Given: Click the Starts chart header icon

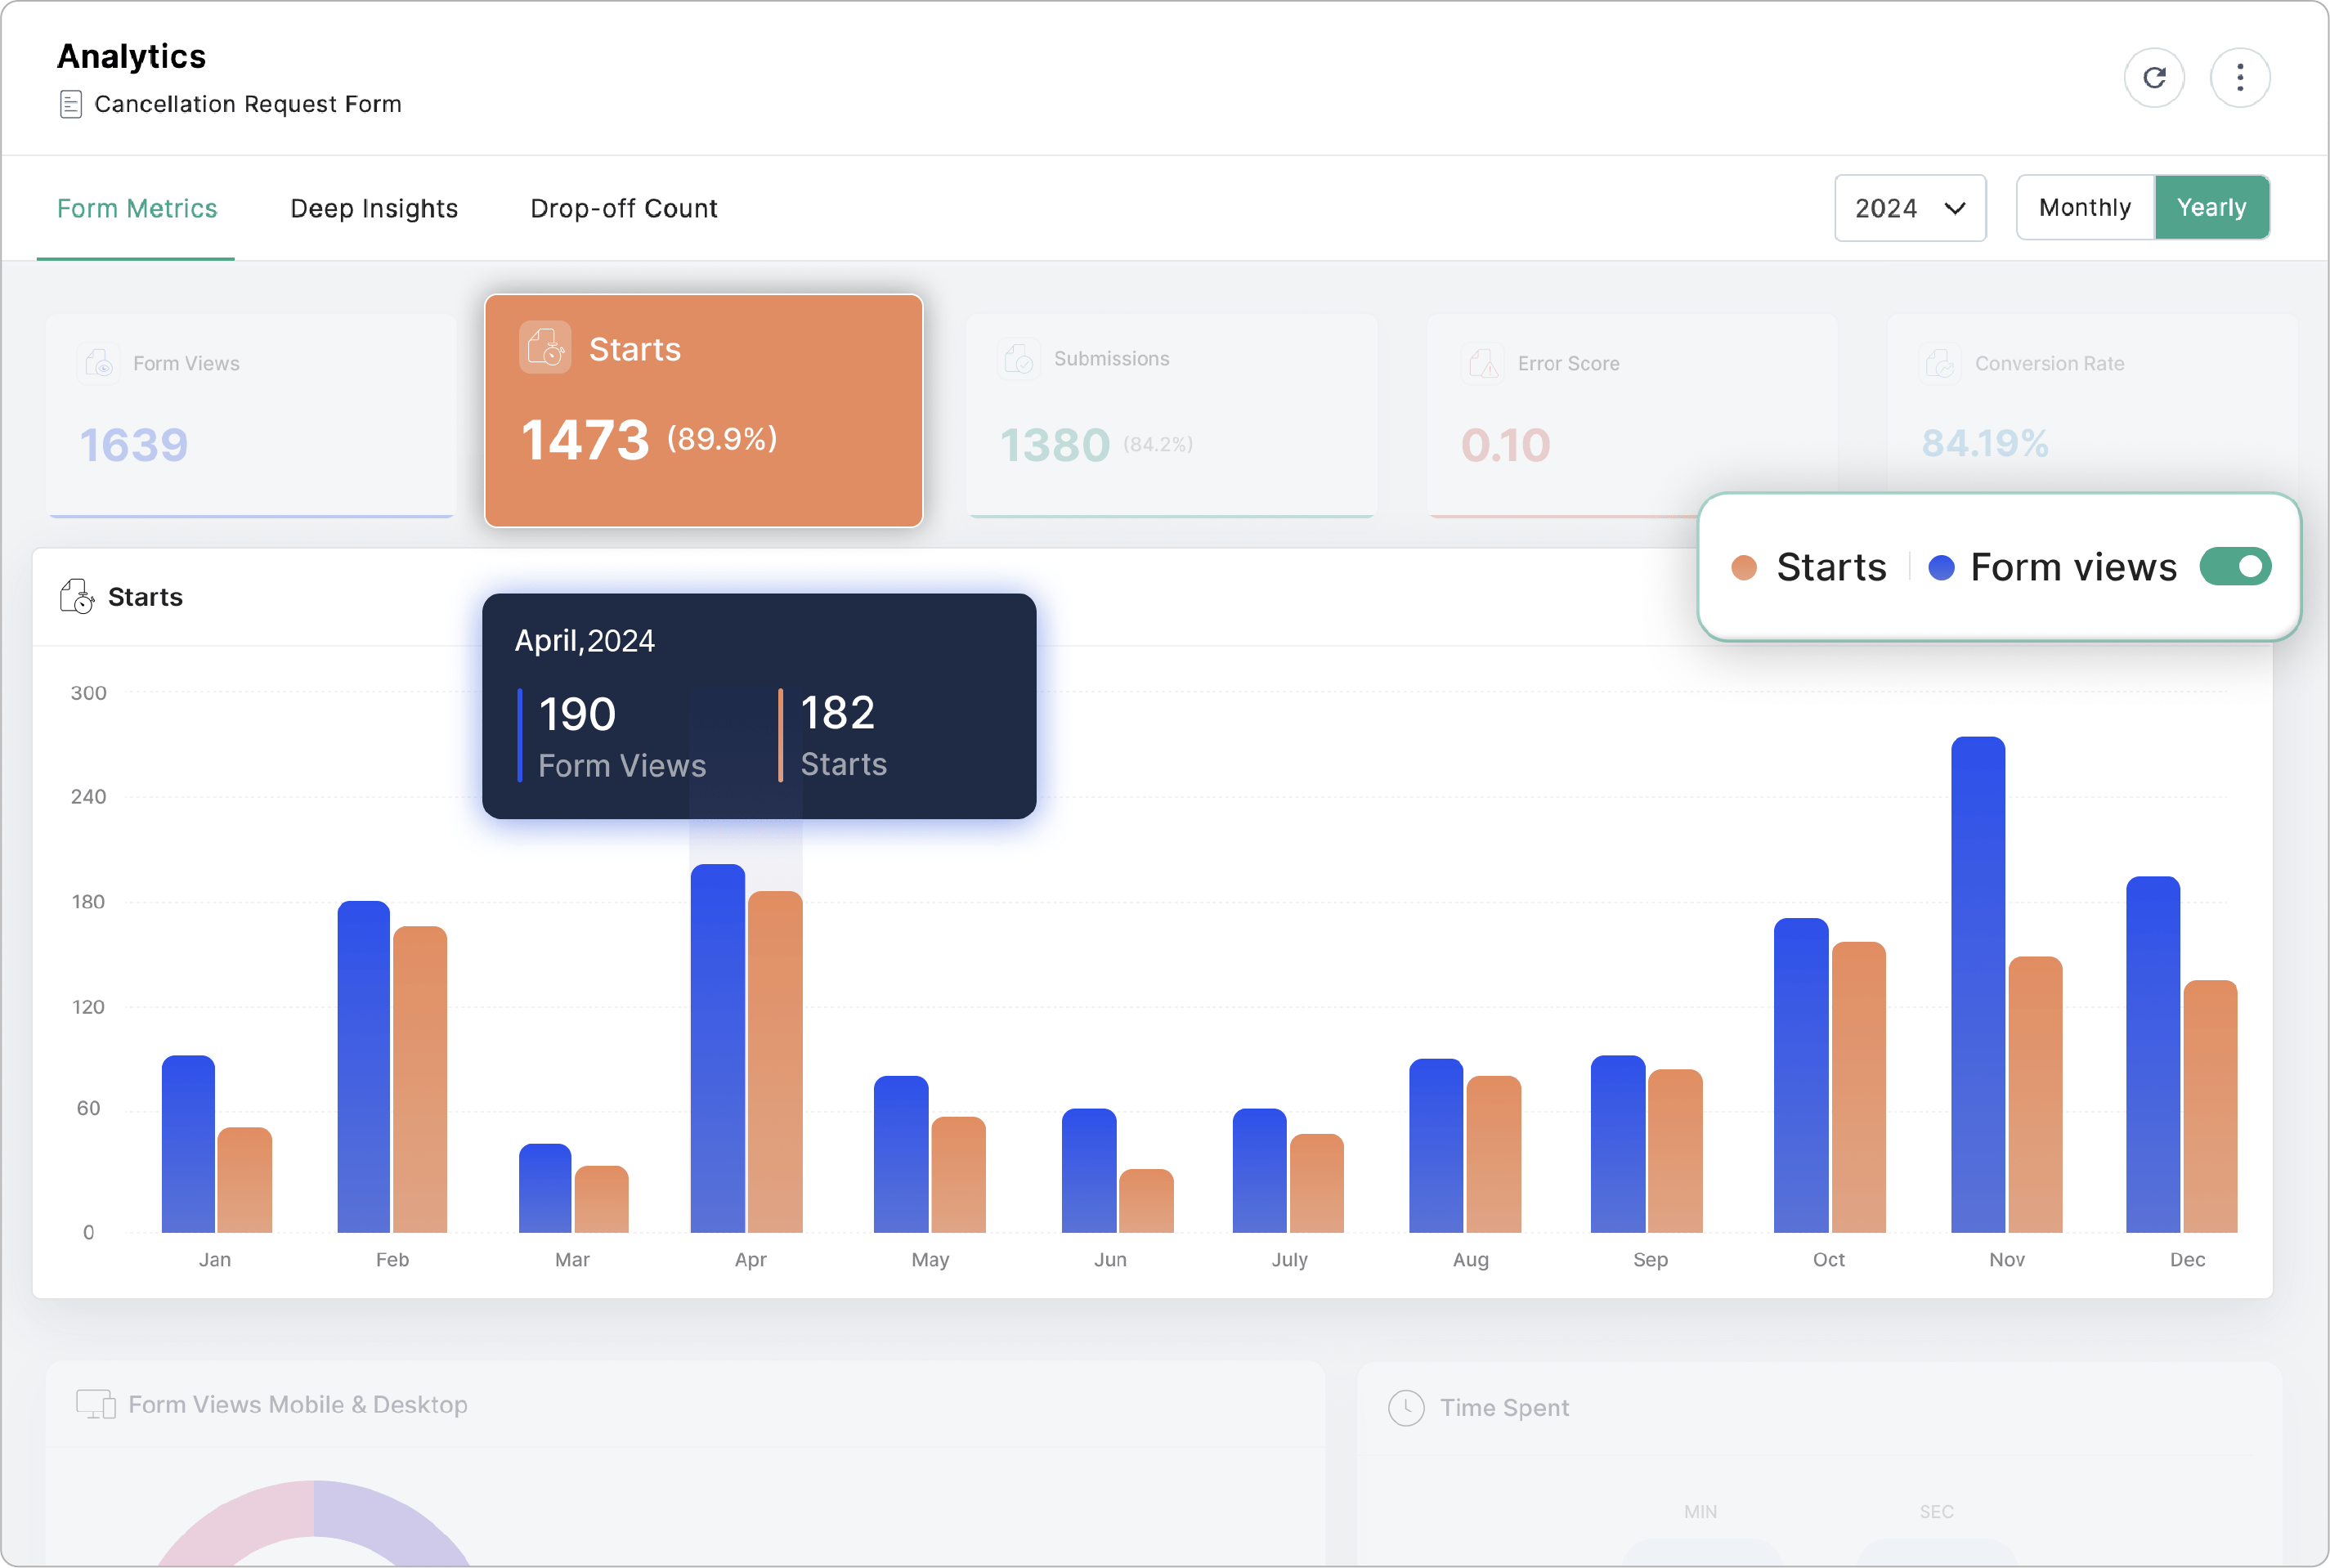Looking at the screenshot, I should [77, 597].
